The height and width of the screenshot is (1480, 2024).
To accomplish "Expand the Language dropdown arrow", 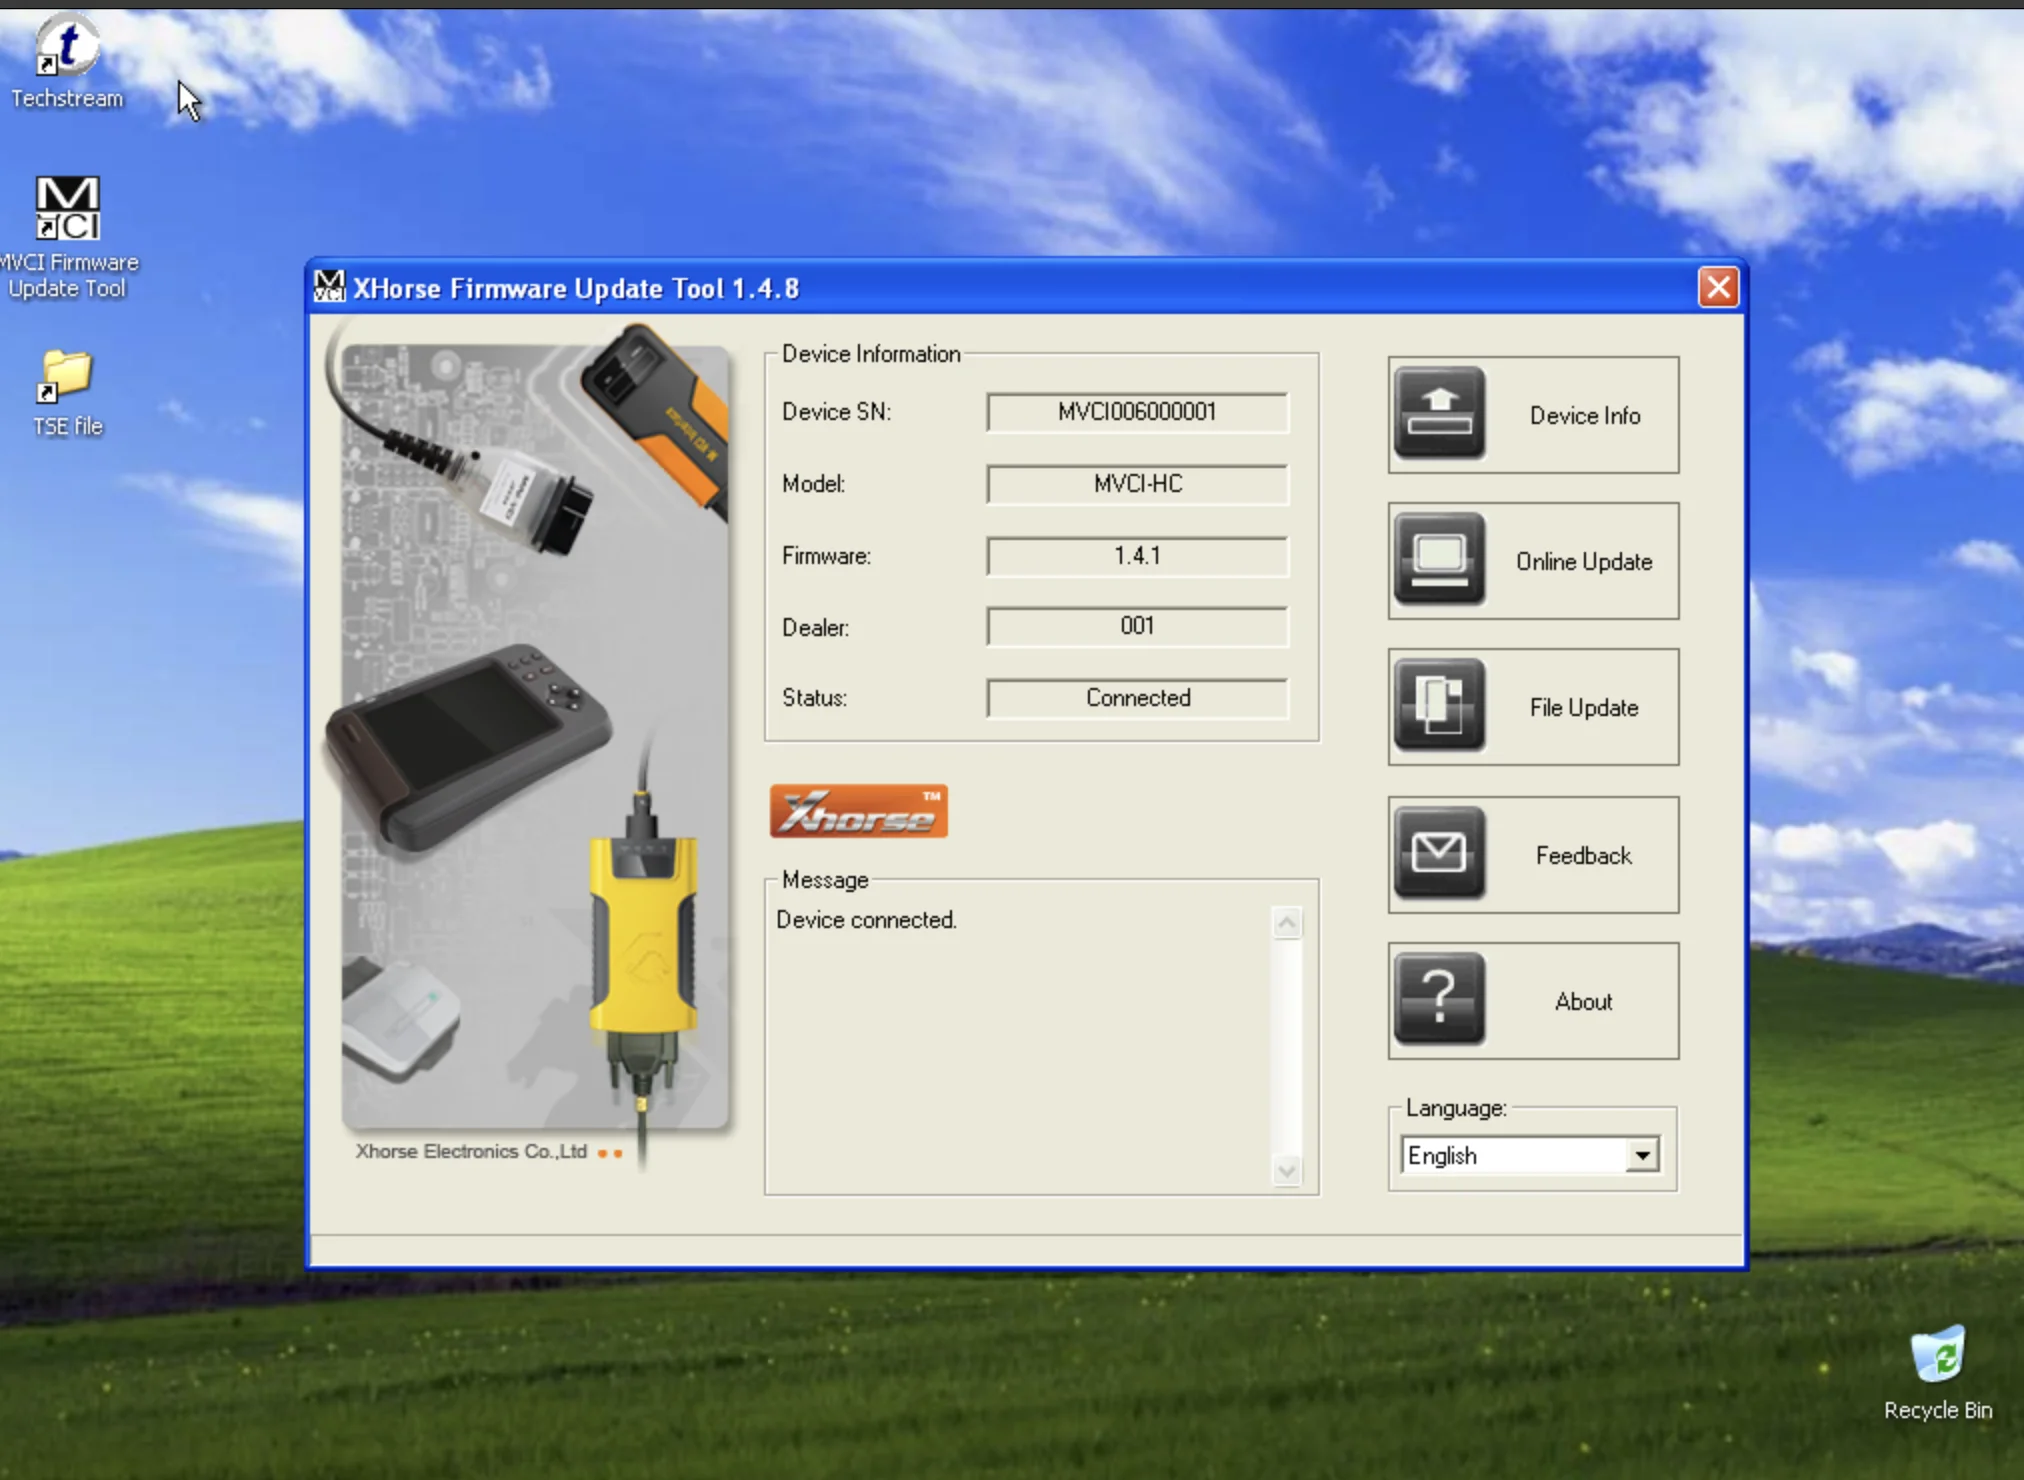I will point(1642,1155).
